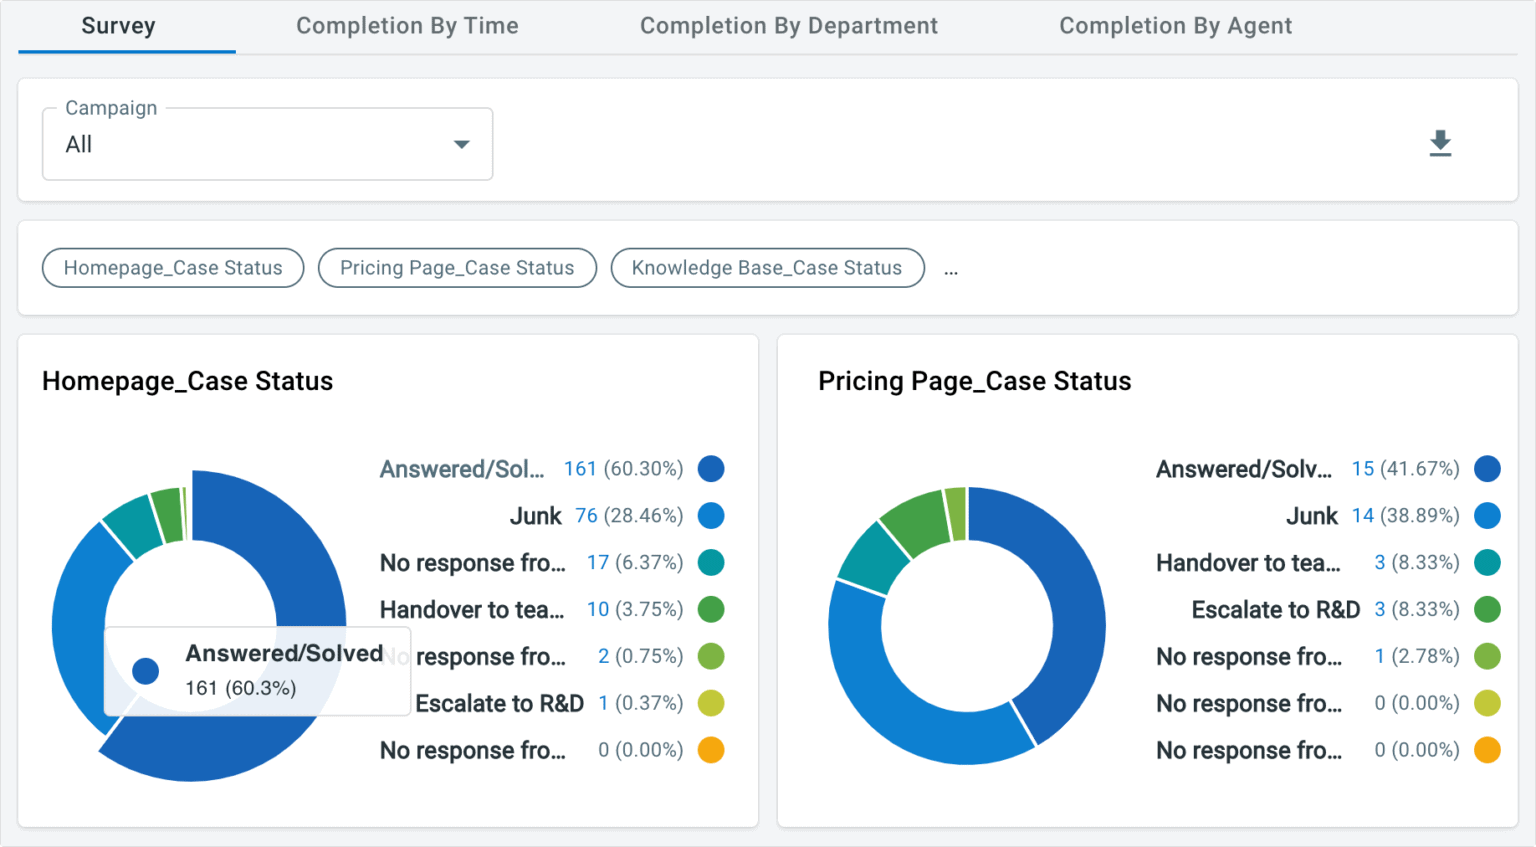
Task: Choose the Knowledge Base_Case Status filter chip
Action: click(x=767, y=268)
